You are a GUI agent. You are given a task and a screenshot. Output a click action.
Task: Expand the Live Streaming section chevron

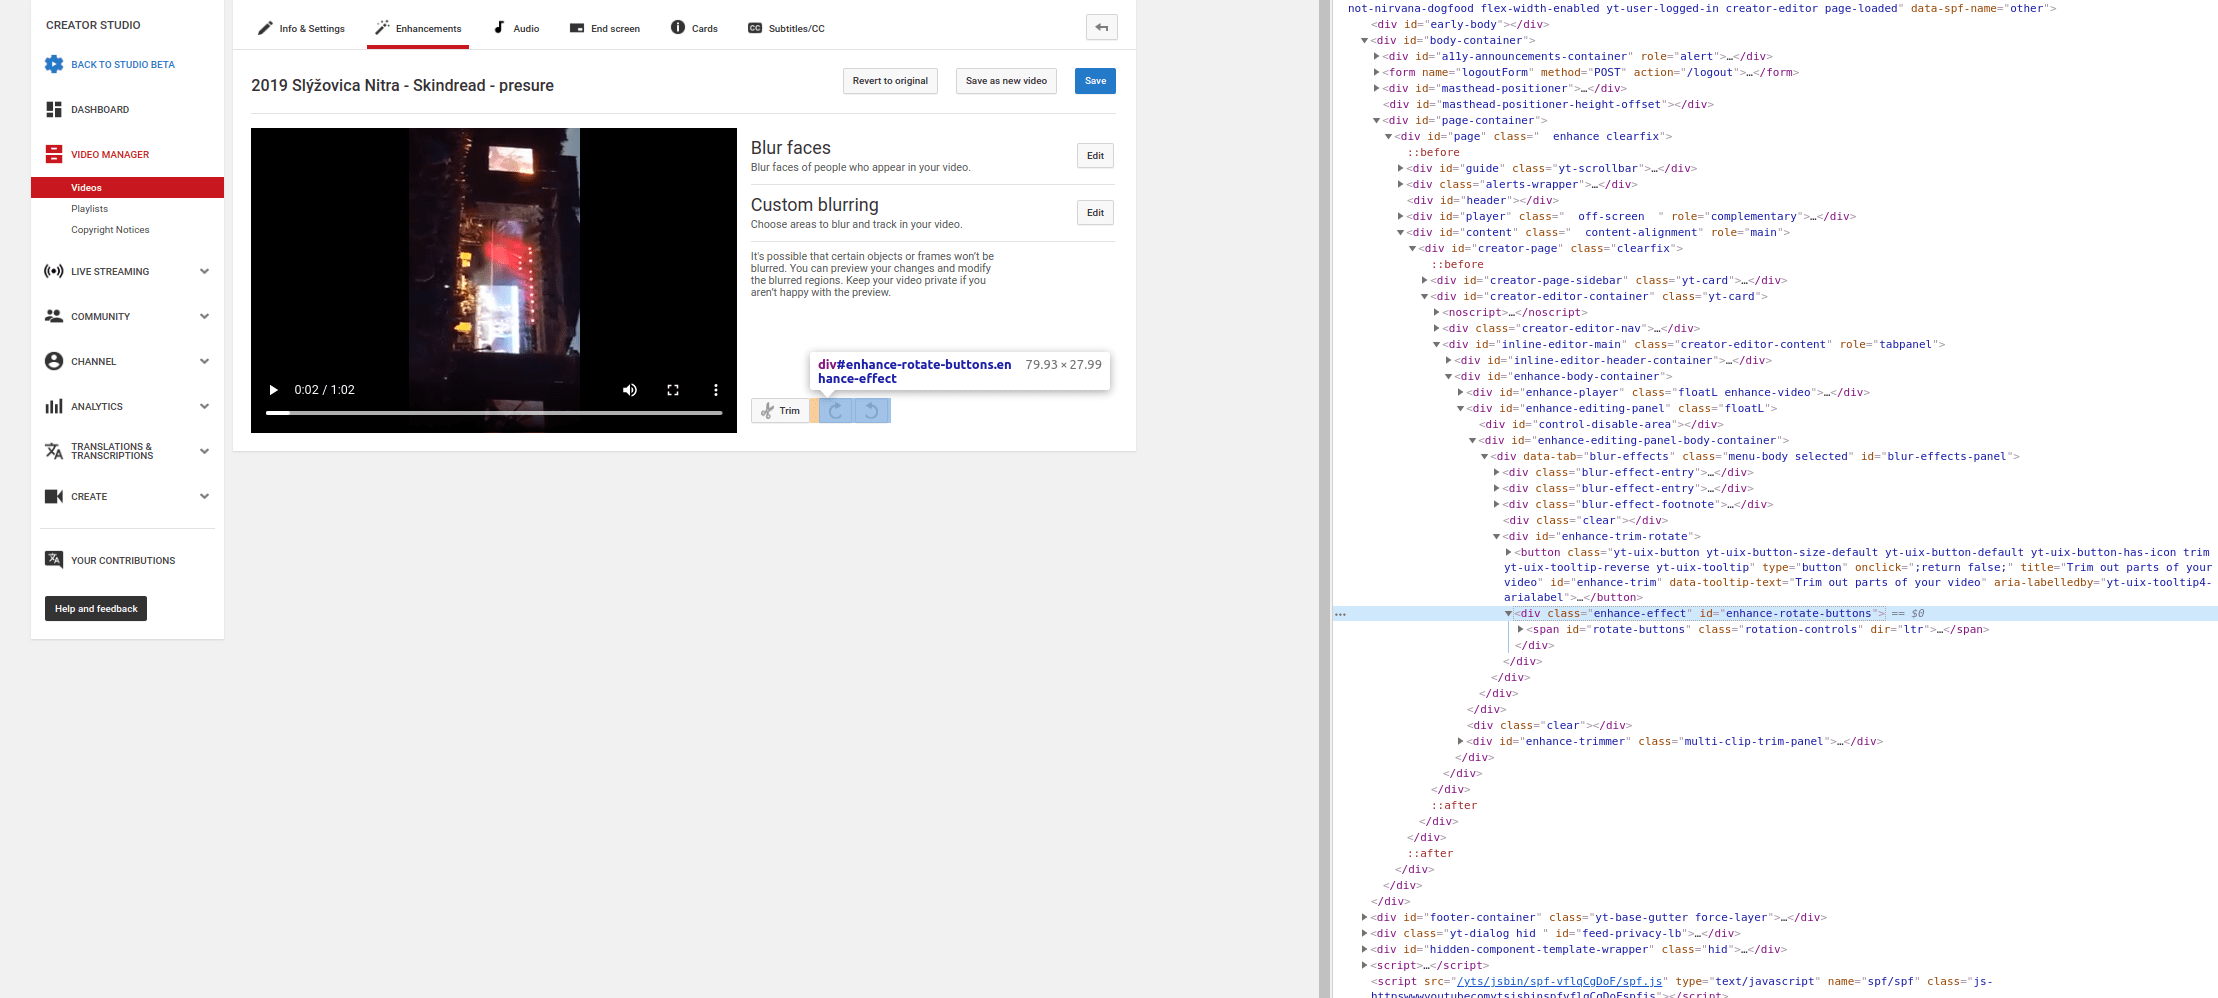coord(204,271)
